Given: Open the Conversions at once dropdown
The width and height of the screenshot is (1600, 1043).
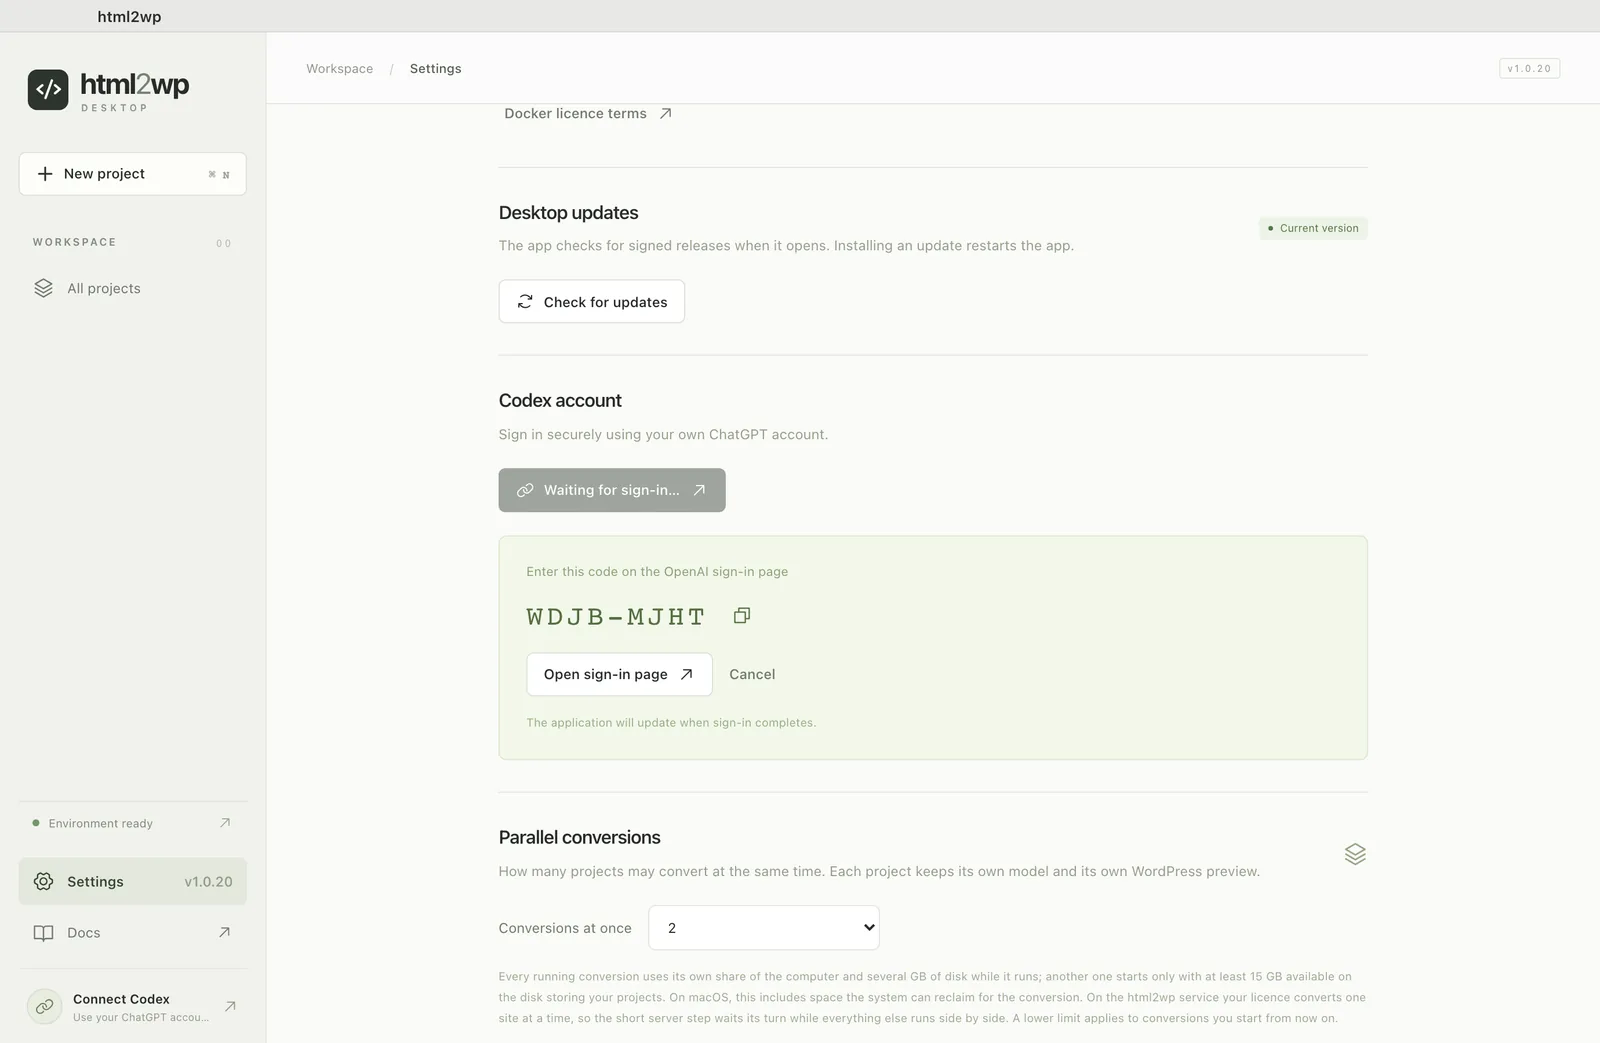Looking at the screenshot, I should coord(764,928).
